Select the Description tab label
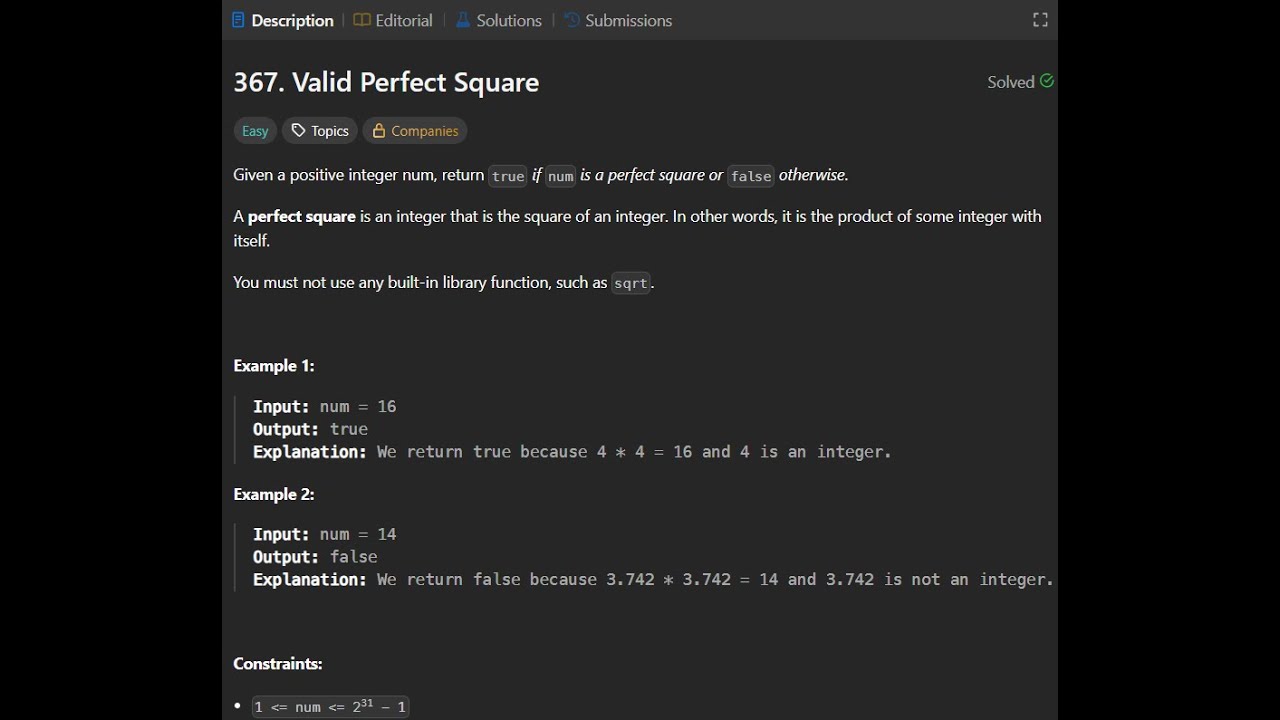 tap(292, 20)
